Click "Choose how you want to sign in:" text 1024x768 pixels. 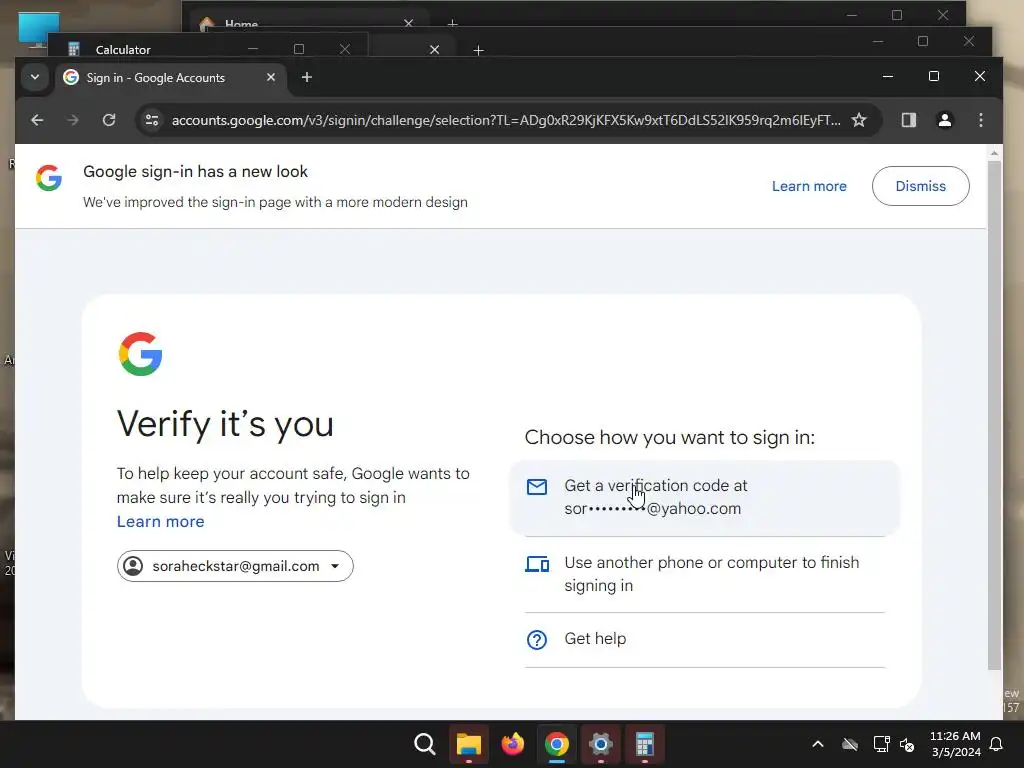669,437
